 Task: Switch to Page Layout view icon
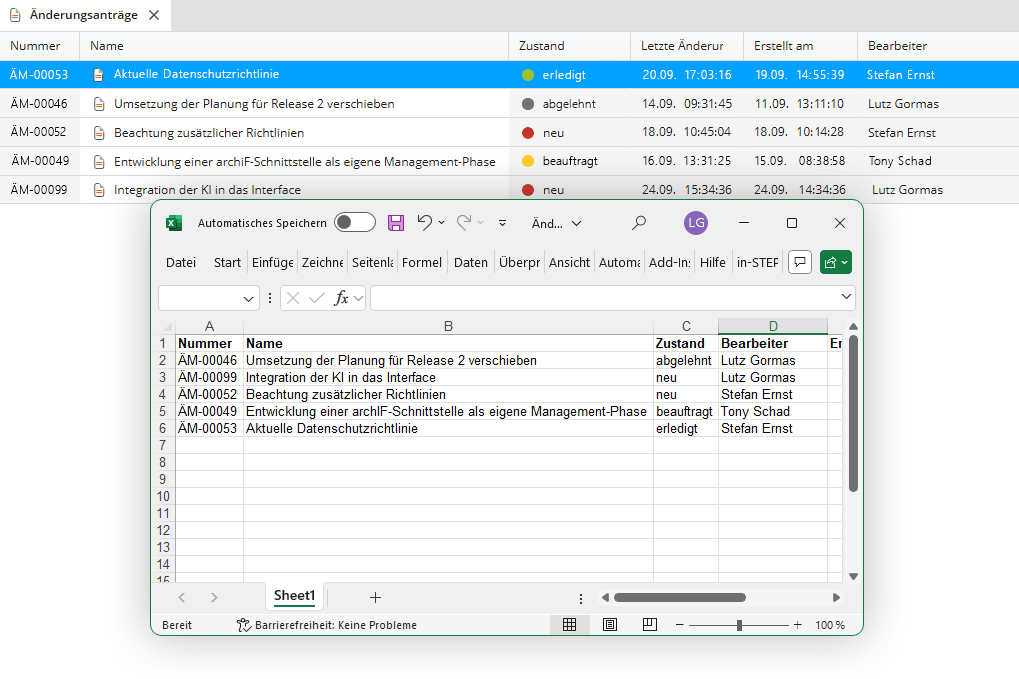click(x=609, y=625)
